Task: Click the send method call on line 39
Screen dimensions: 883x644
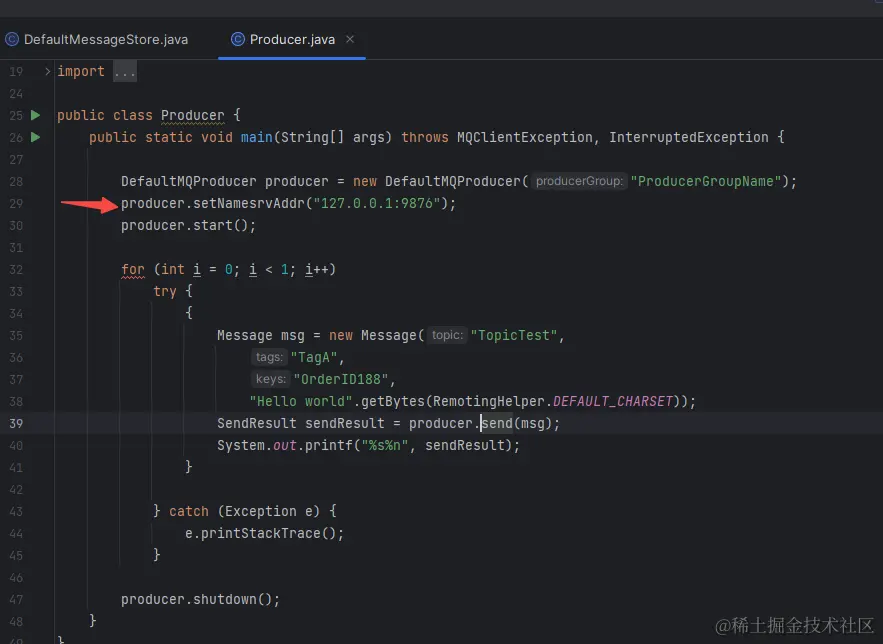Action: [497, 423]
